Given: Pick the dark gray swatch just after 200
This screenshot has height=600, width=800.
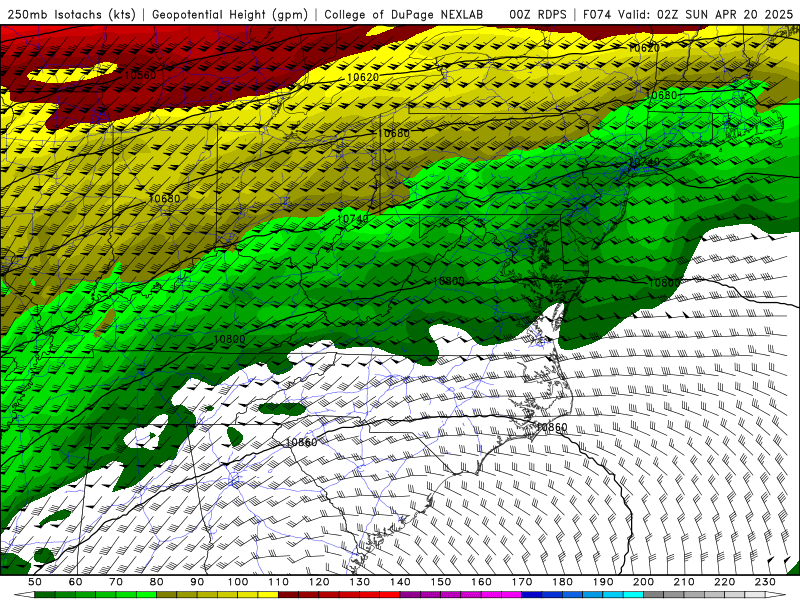Looking at the screenshot, I should (653, 595).
